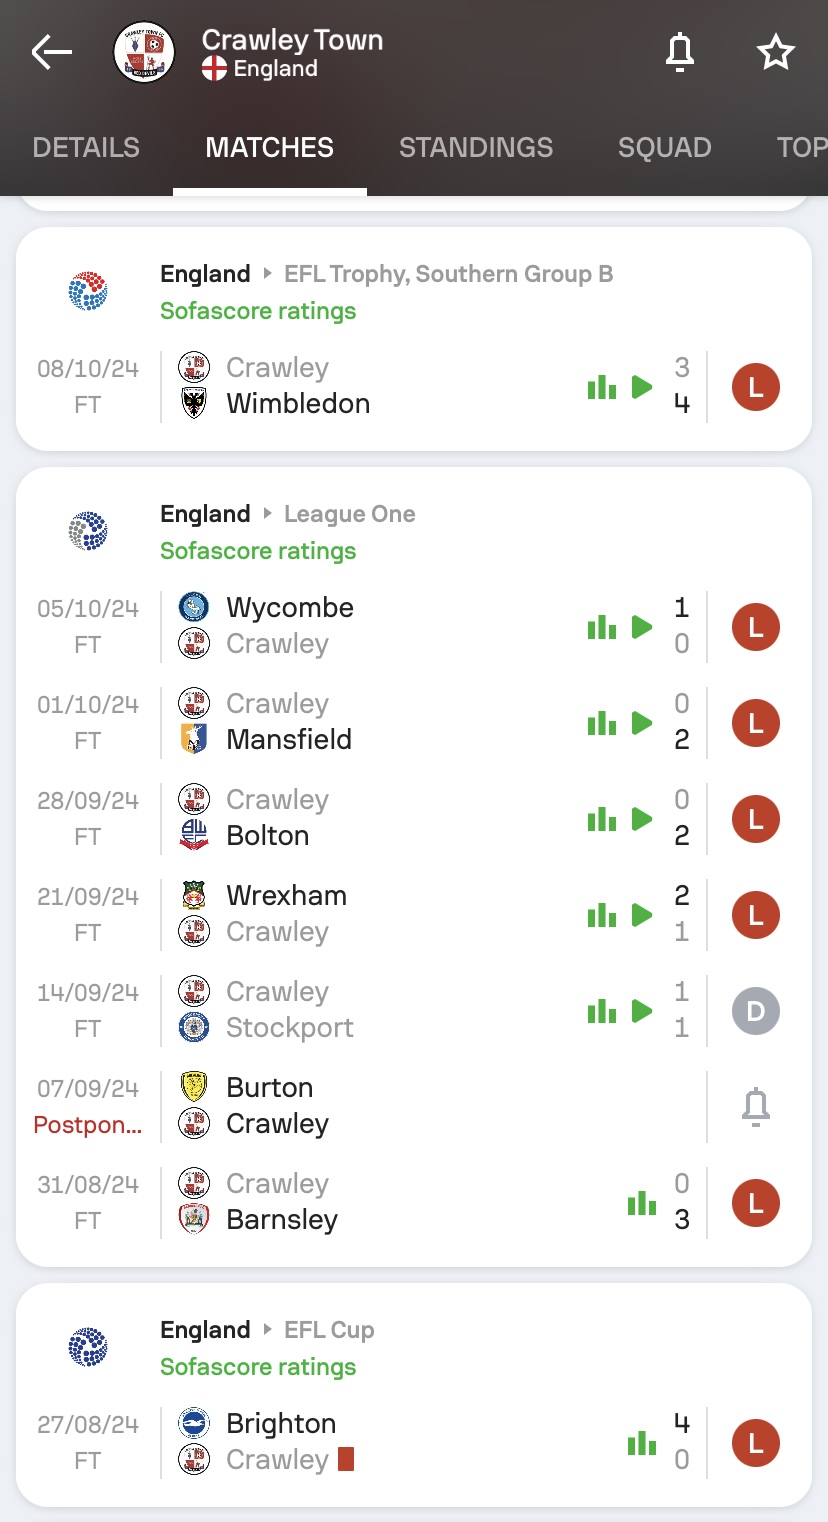The height and width of the screenshot is (1522, 828).
Task: Open stats icon for Crawley vs Barnsley
Action: (x=642, y=1203)
